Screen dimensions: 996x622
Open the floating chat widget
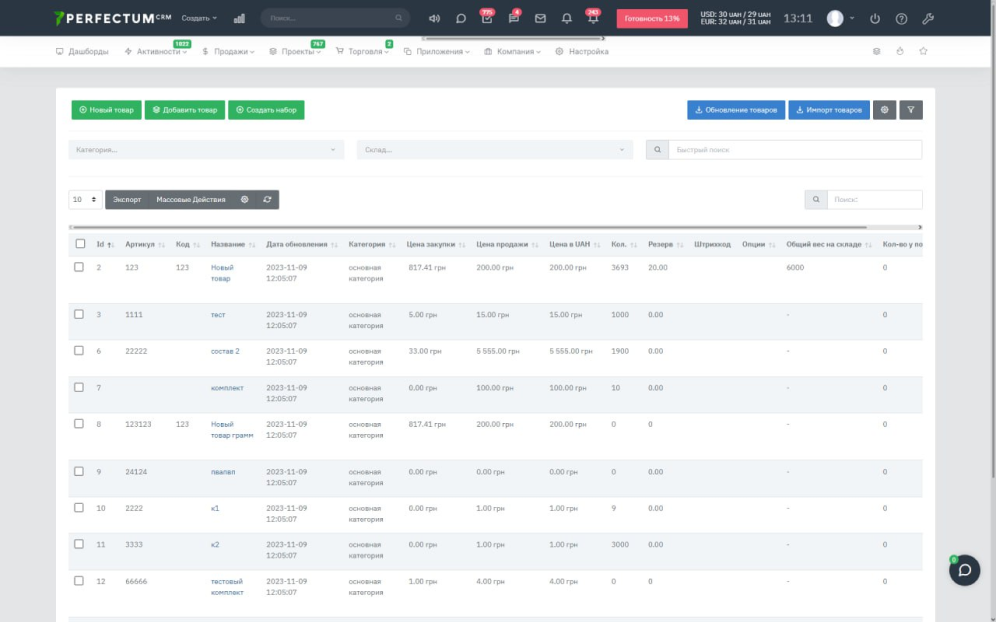pyautogui.click(x=964, y=570)
